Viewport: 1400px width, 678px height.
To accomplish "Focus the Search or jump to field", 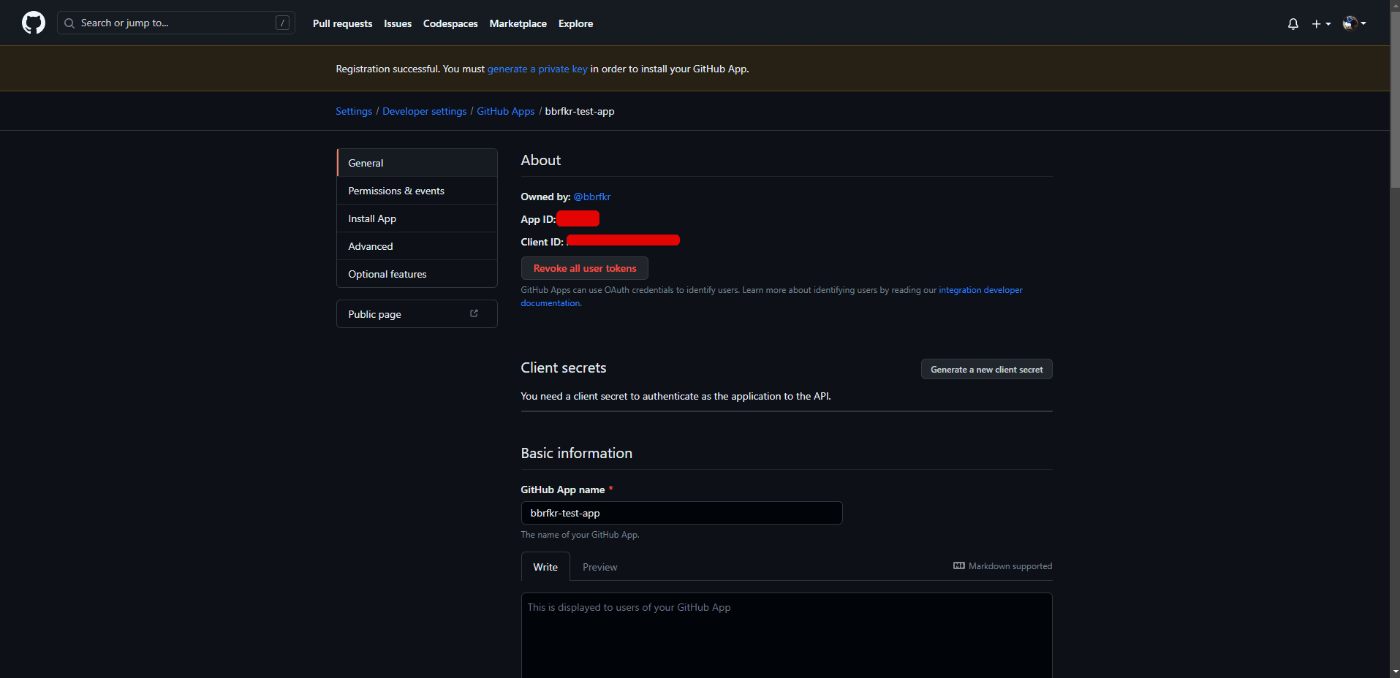I will (176, 23).
